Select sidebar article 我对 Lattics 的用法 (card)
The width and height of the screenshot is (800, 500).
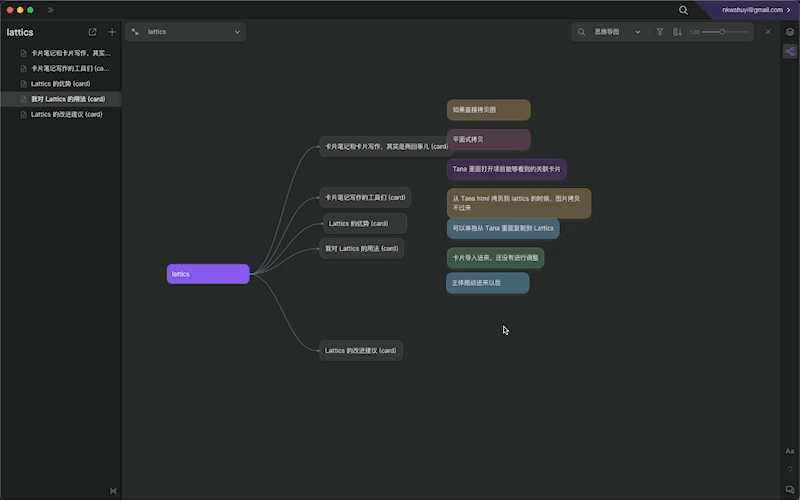(61, 99)
